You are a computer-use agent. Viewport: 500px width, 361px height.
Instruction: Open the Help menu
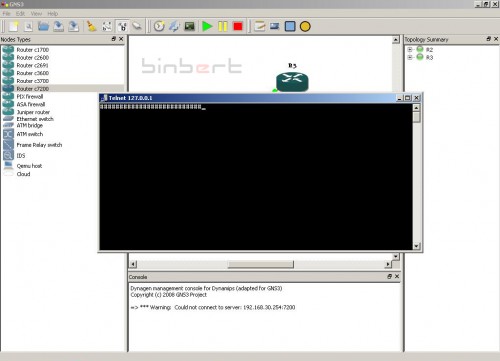53,14
